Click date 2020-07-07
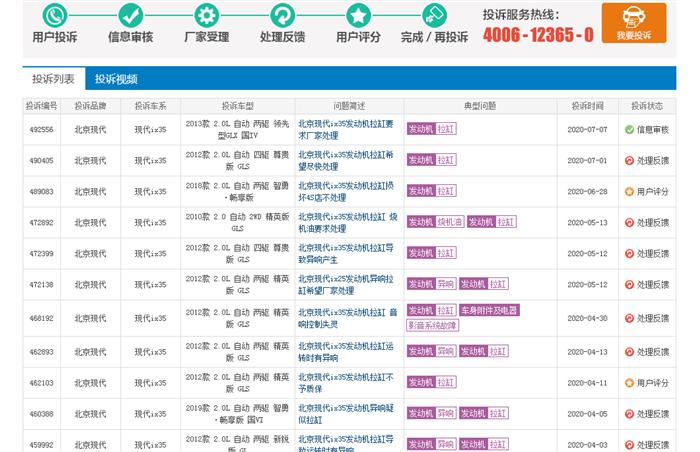Image resolution: width=700 pixels, height=452 pixels. 588,130
